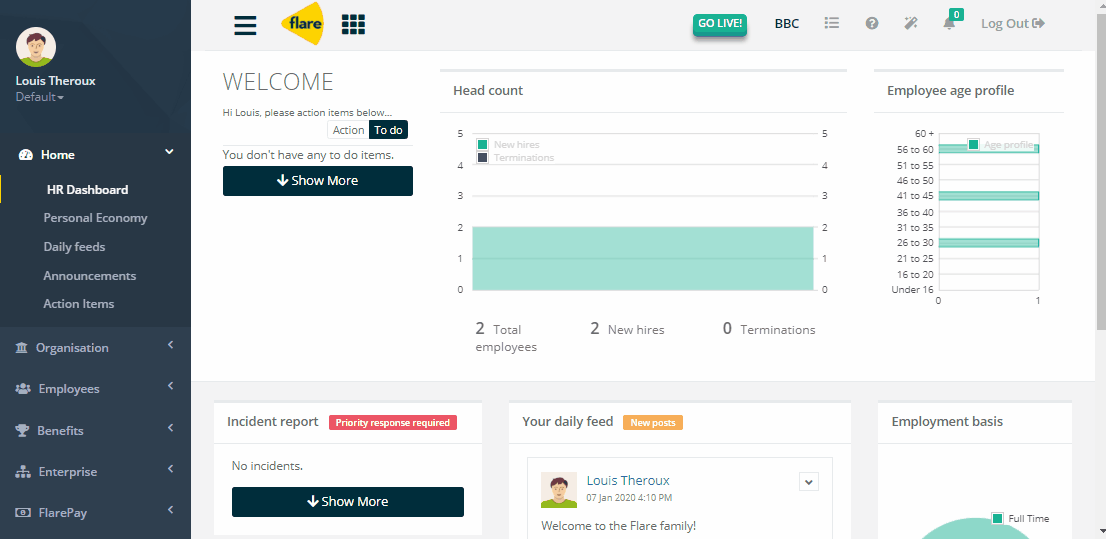Click the magic wand icon
1106x539 pixels.
911,23
